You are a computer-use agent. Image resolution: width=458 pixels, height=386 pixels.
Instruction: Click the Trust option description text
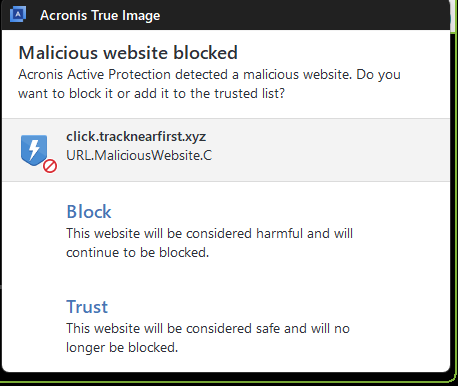coord(208,338)
